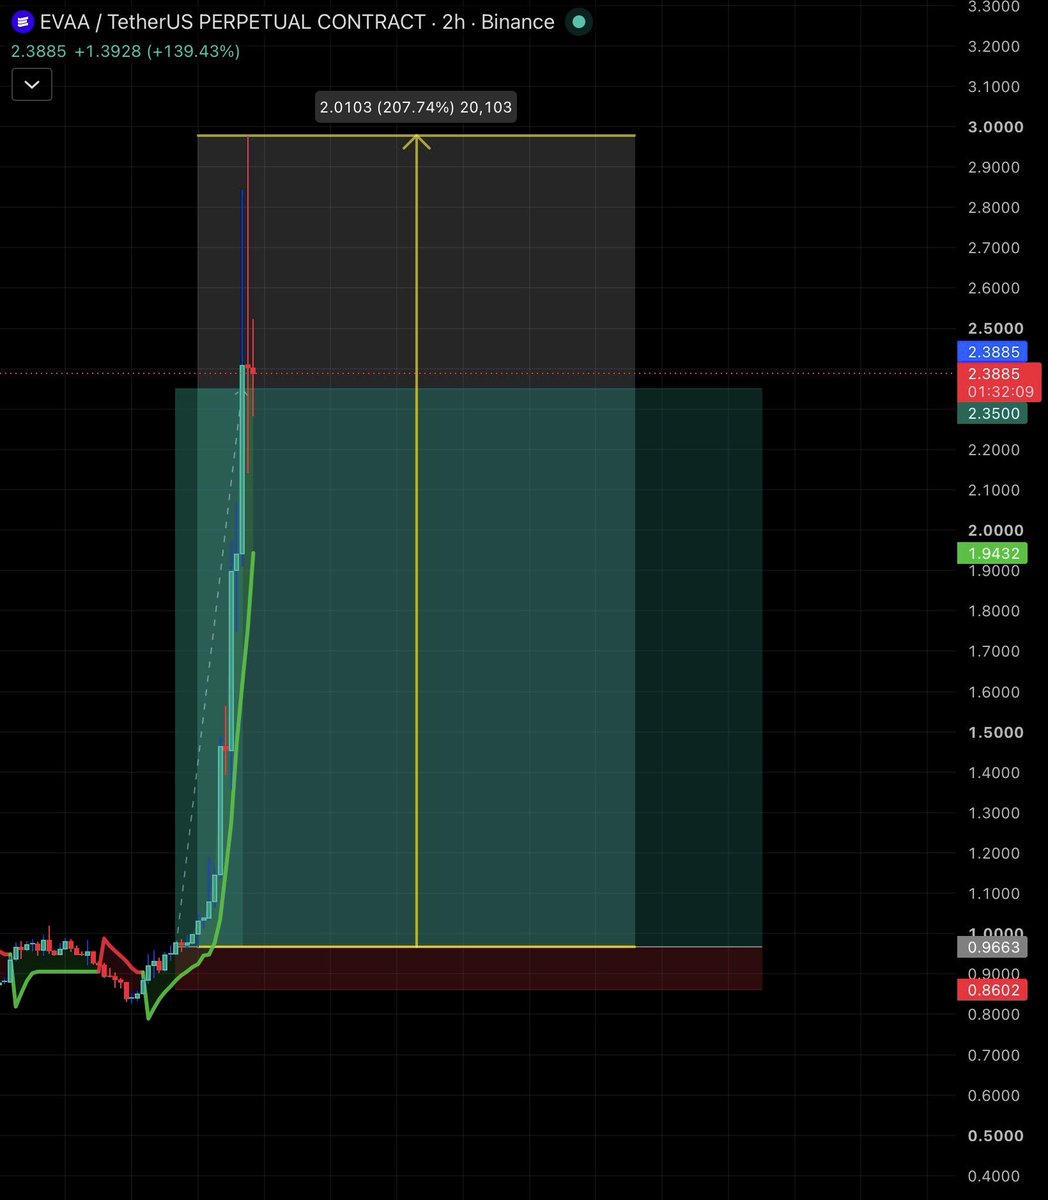Click the EVAA symbol logo icon
The width and height of the screenshot is (1048, 1200).
tap(24, 22)
